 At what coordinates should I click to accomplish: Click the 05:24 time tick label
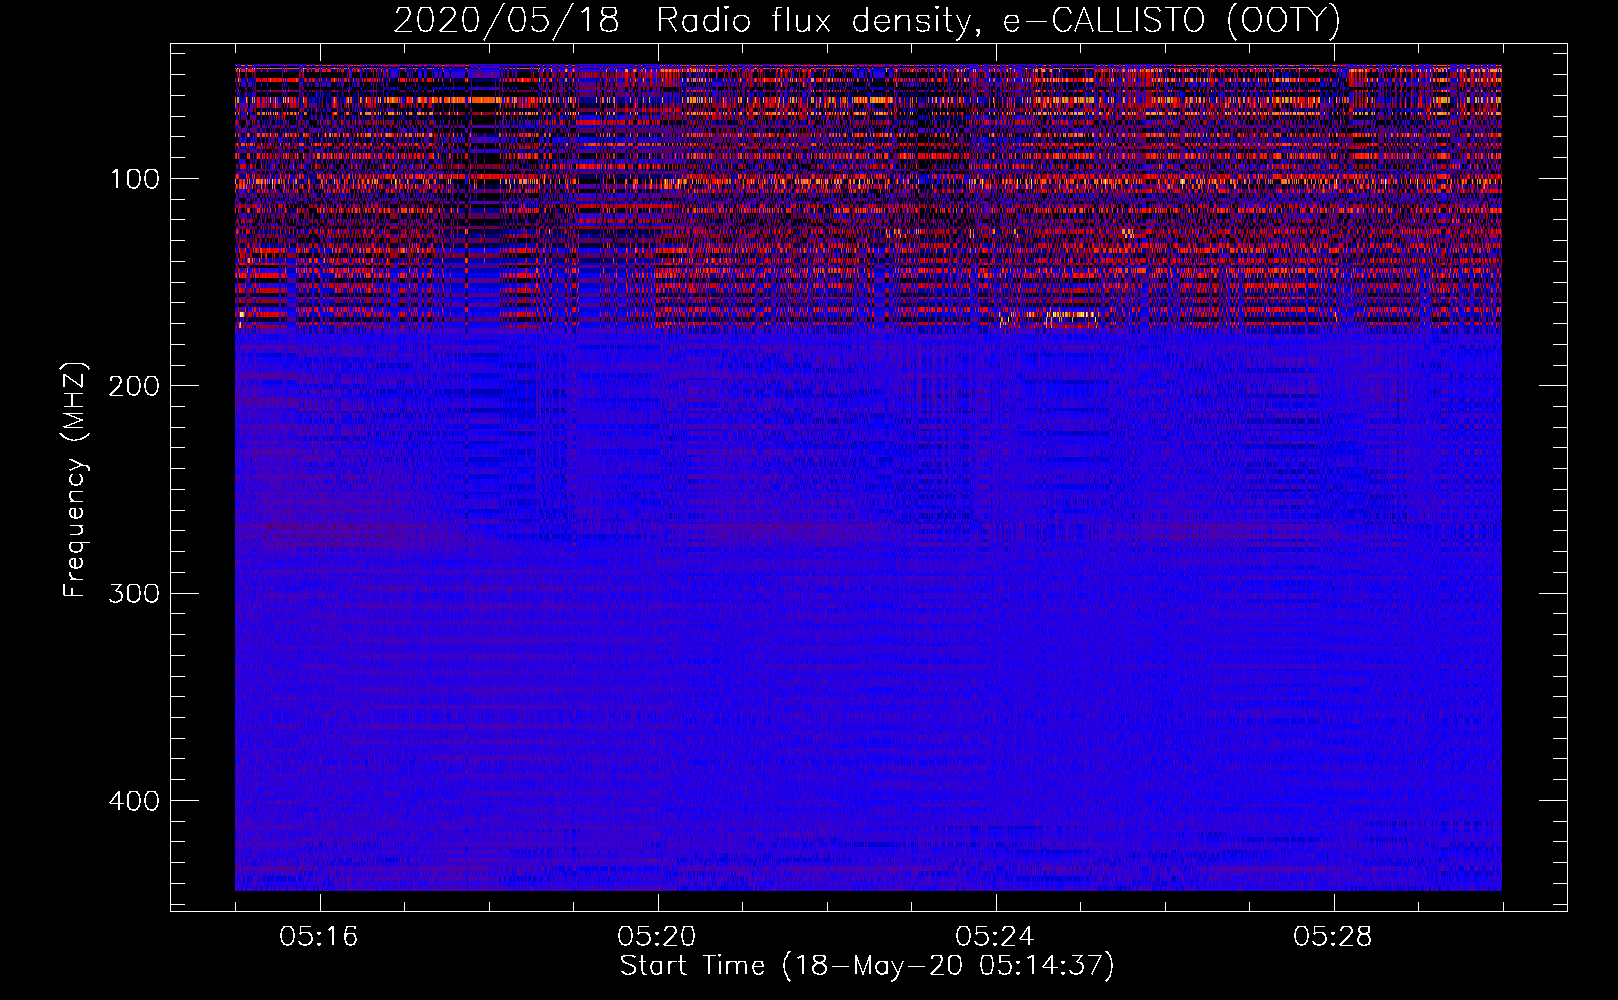click(995, 937)
